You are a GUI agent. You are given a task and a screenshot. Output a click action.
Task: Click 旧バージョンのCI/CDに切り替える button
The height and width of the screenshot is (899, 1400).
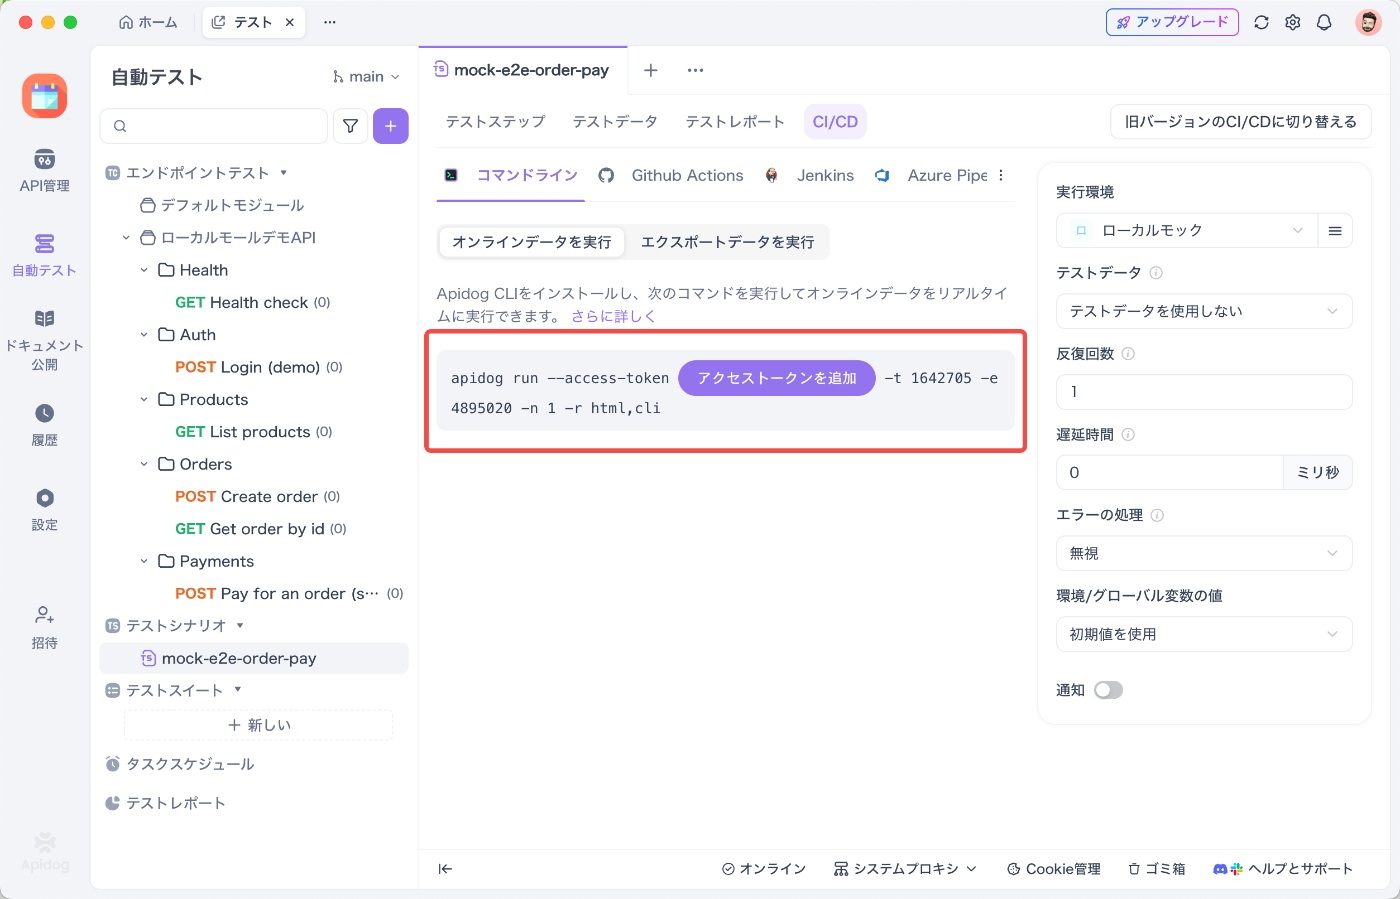(x=1241, y=122)
